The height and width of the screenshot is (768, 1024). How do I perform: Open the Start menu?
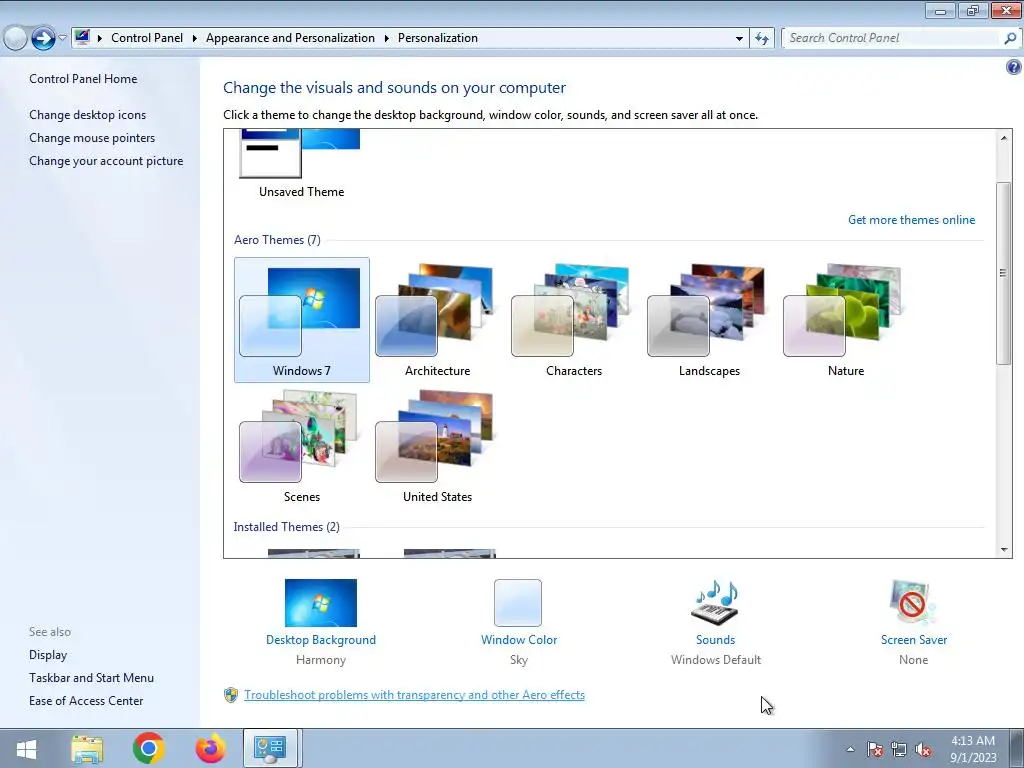coord(26,748)
